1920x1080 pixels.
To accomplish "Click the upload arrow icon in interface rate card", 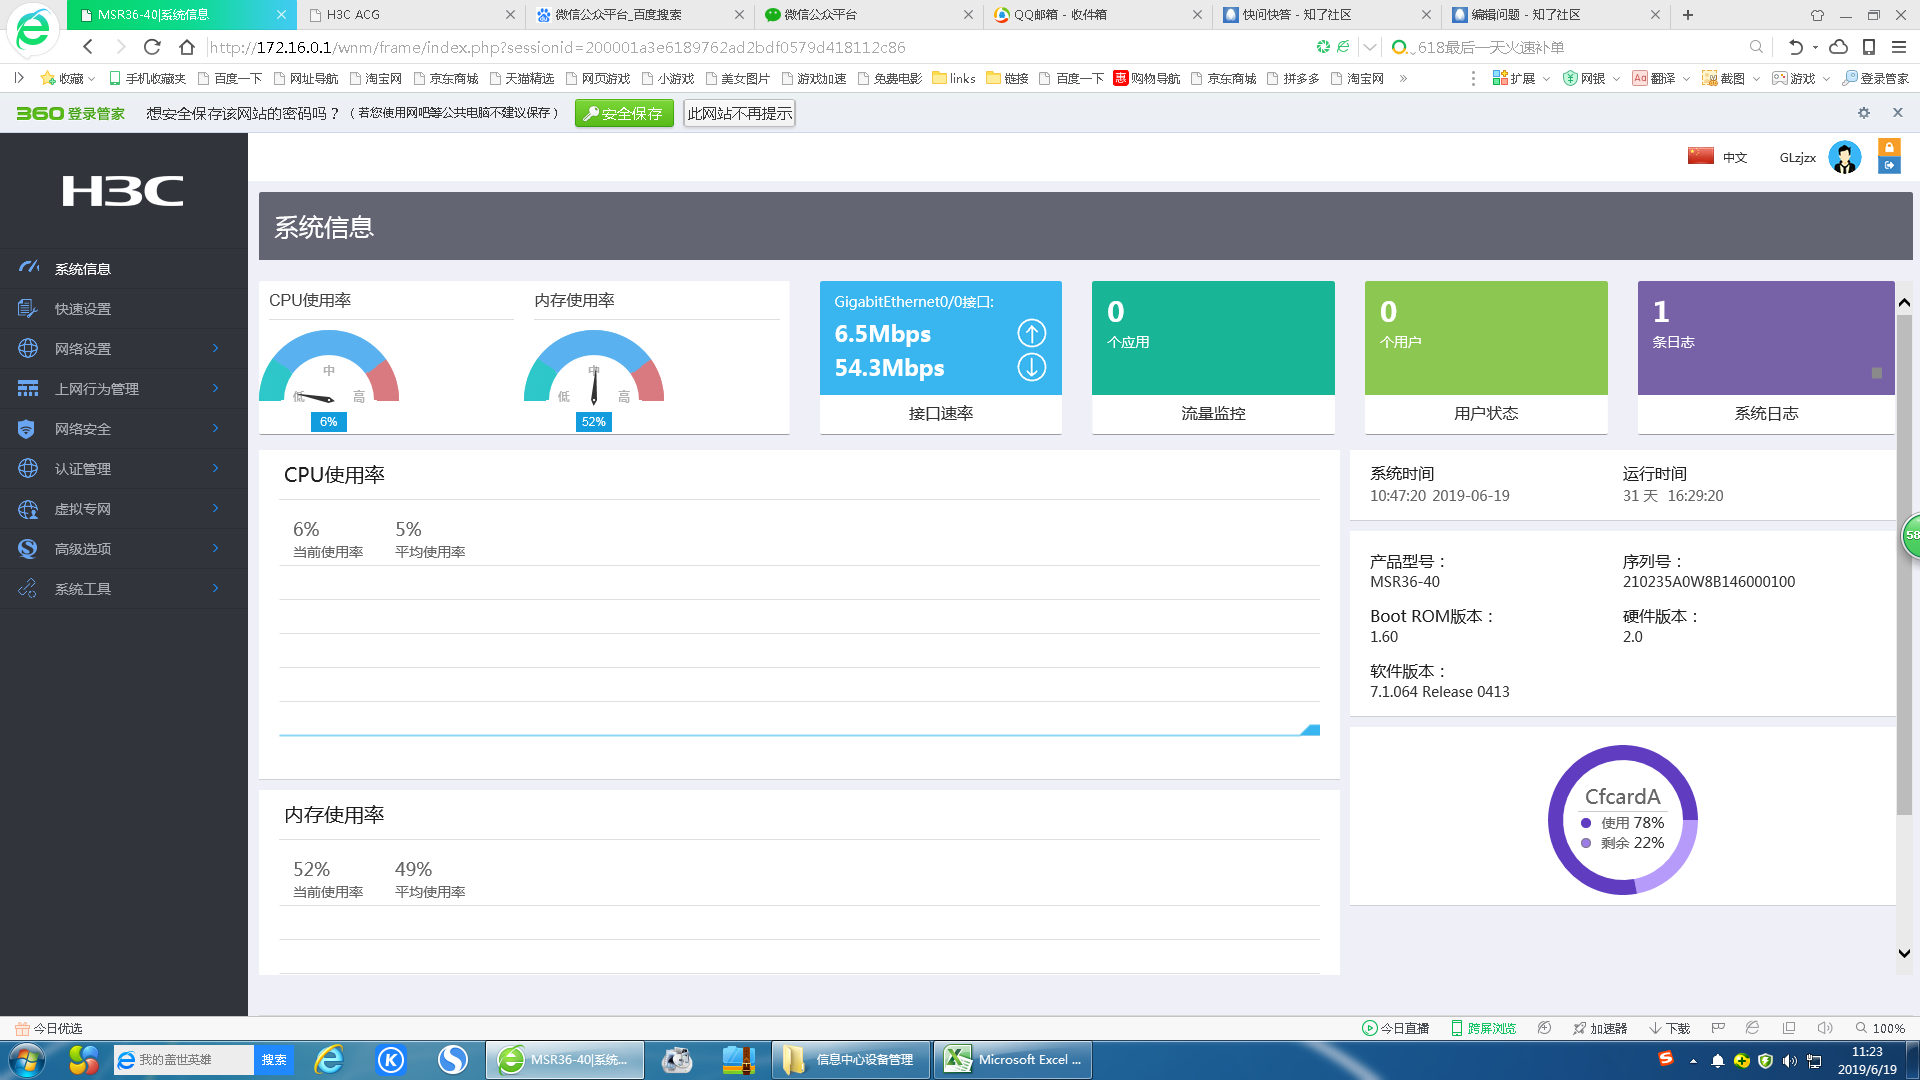I will [1031, 333].
